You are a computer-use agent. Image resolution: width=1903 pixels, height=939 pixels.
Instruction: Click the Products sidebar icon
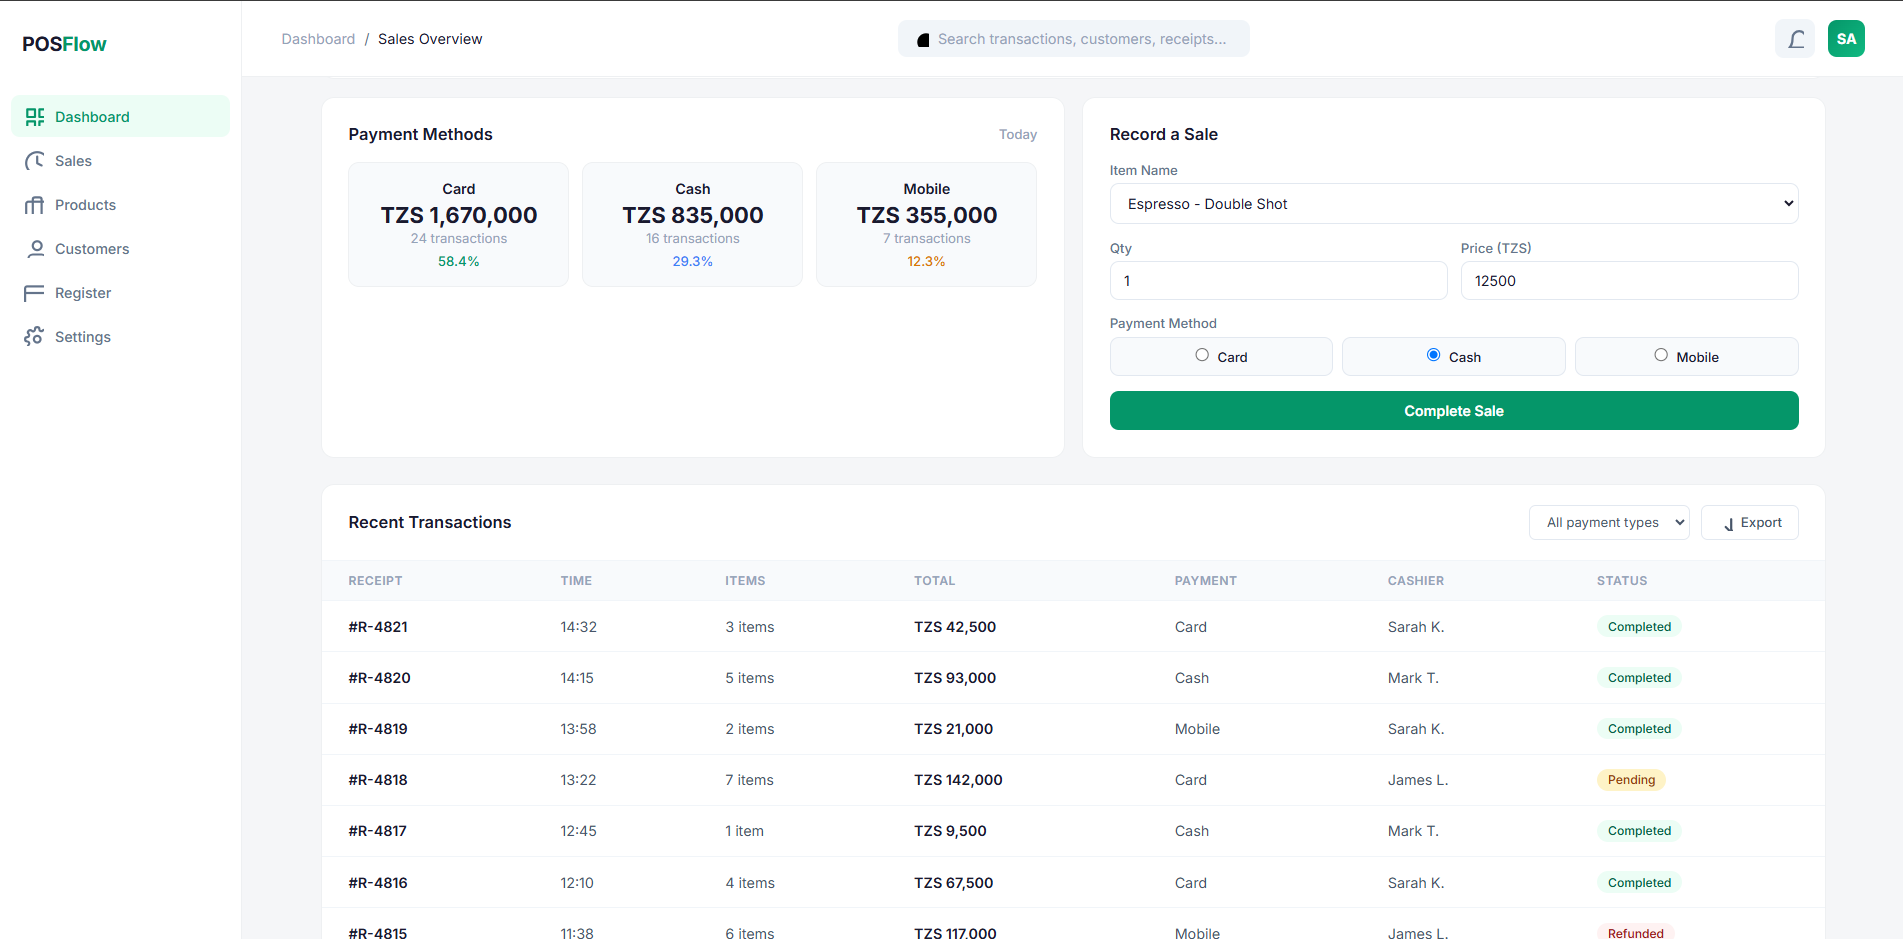tap(35, 205)
